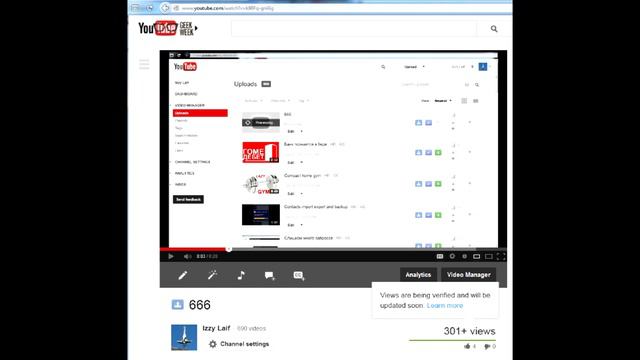Click the Watch Later clock icon in the player
The image size is (640, 360).
(x=452, y=256)
